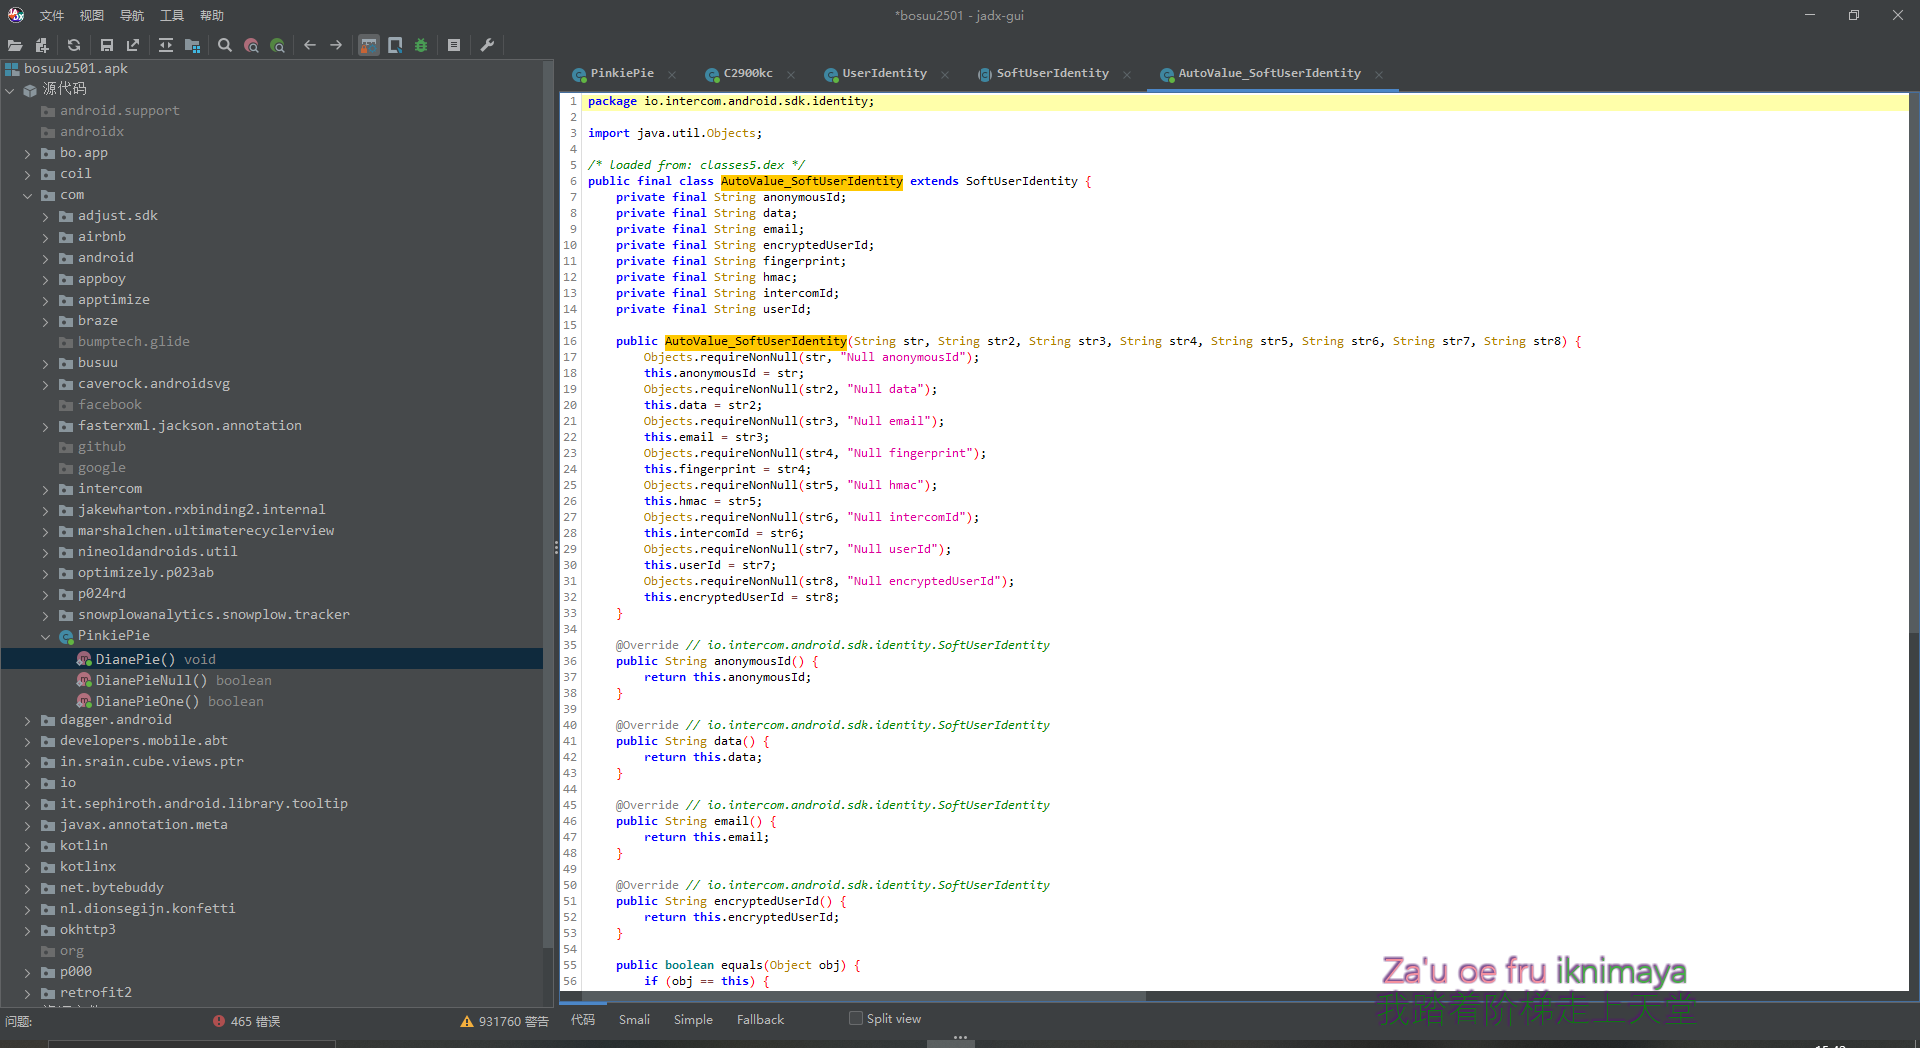Close the AutoValue_SoftUserIdentity tab
The height and width of the screenshot is (1048, 1920).
1379,75
